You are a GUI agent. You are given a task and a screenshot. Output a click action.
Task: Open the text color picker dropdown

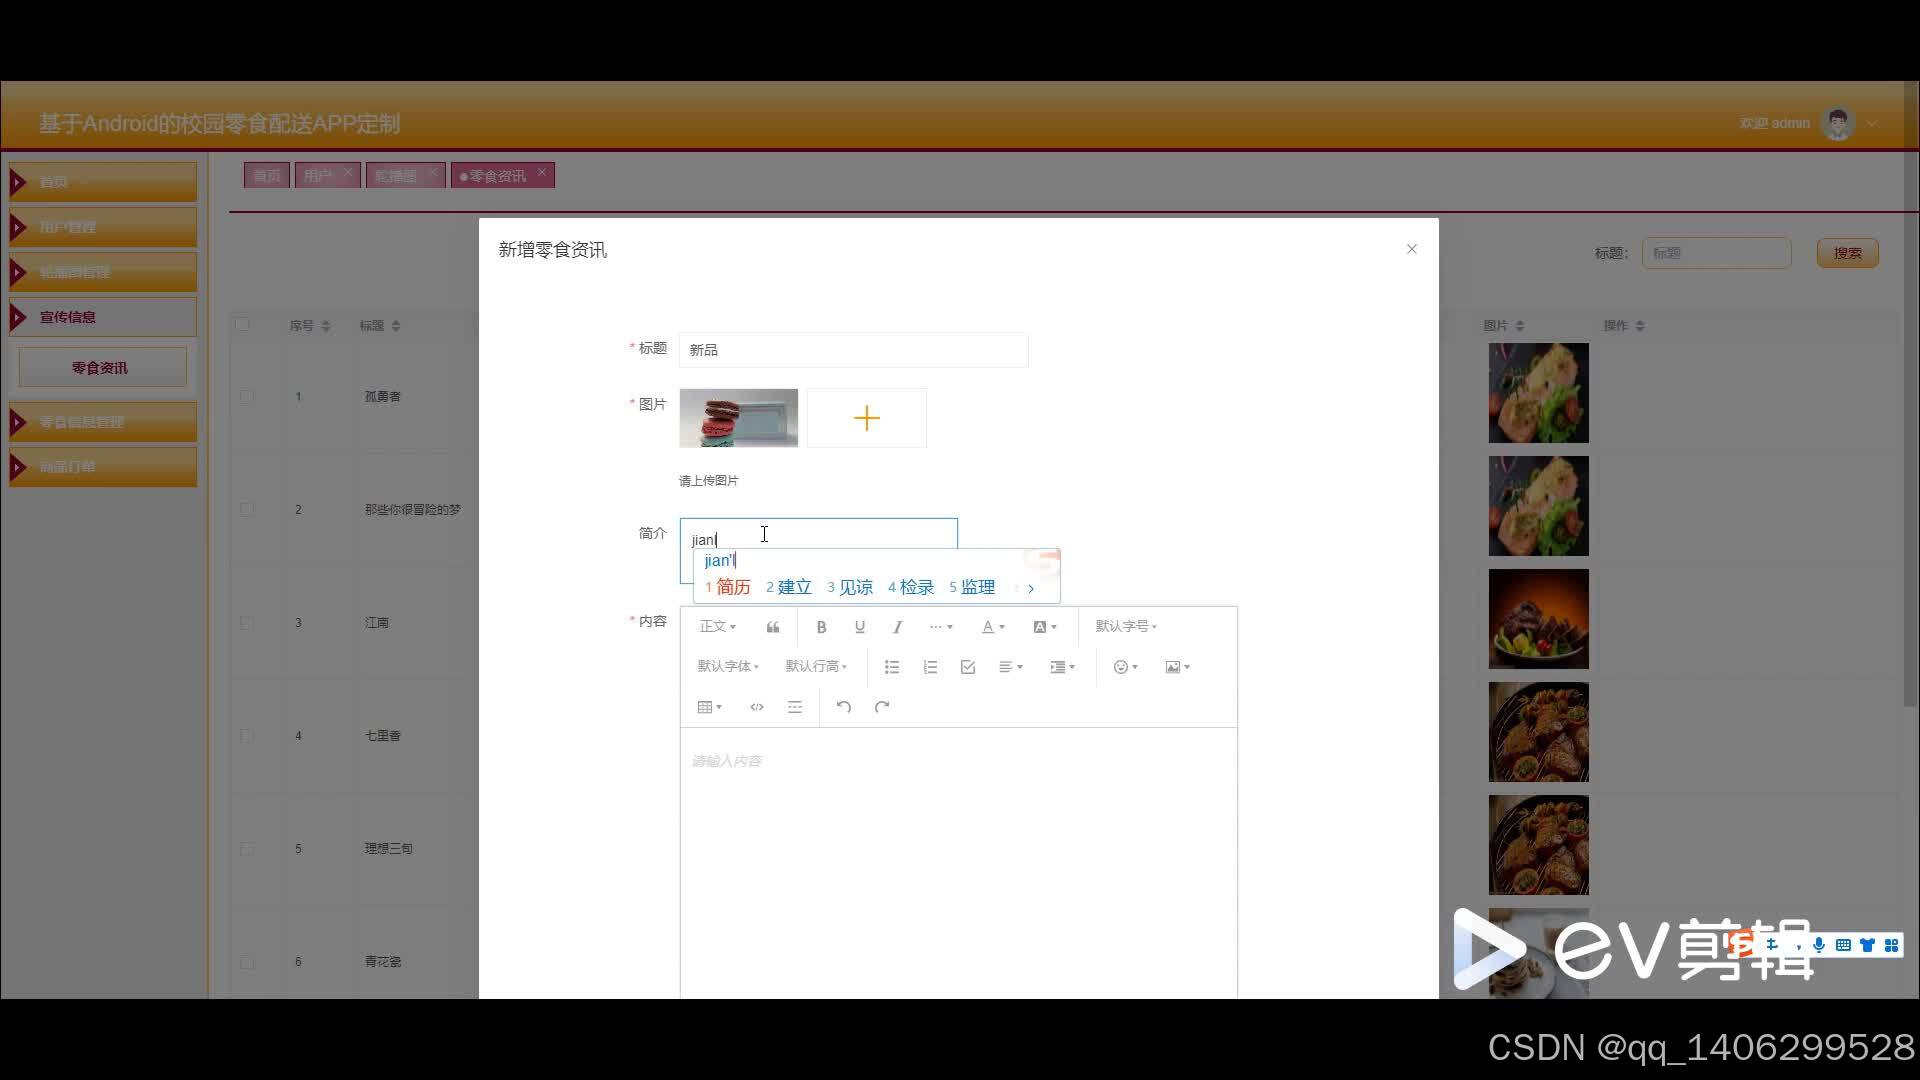992,627
